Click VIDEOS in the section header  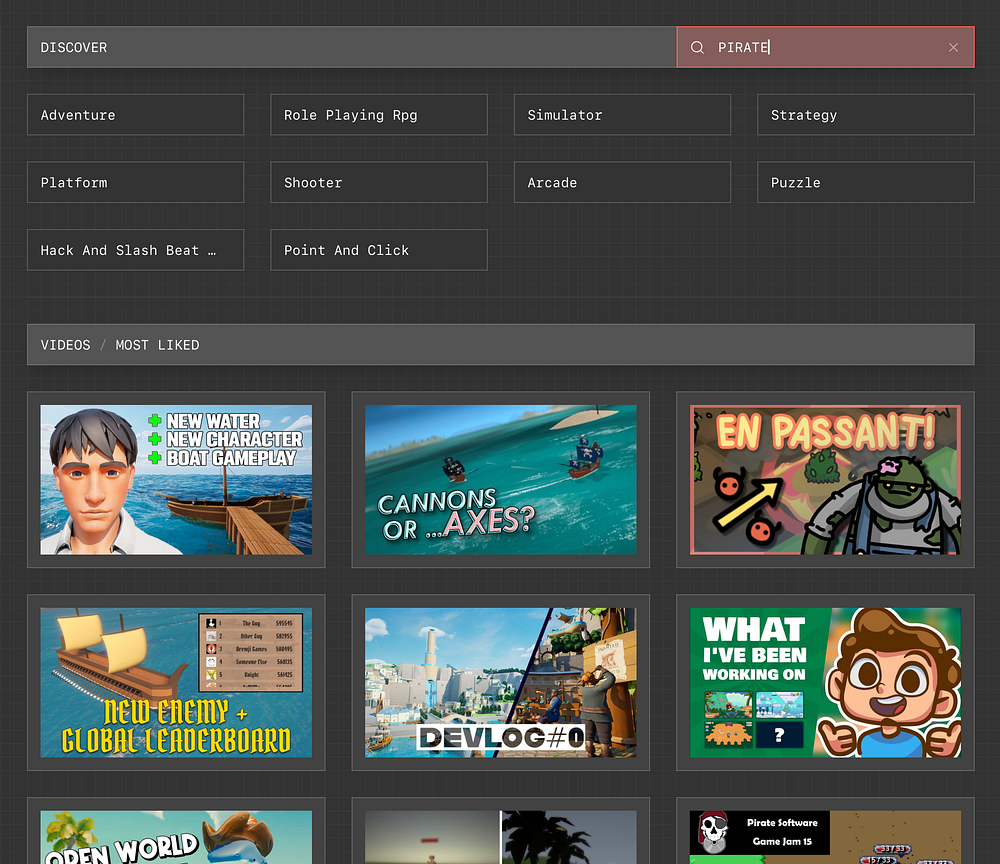(x=66, y=345)
